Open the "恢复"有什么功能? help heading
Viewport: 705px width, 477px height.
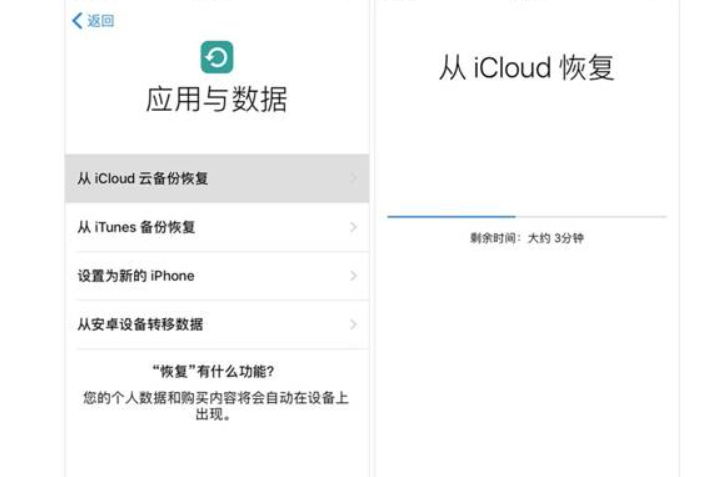(213, 371)
